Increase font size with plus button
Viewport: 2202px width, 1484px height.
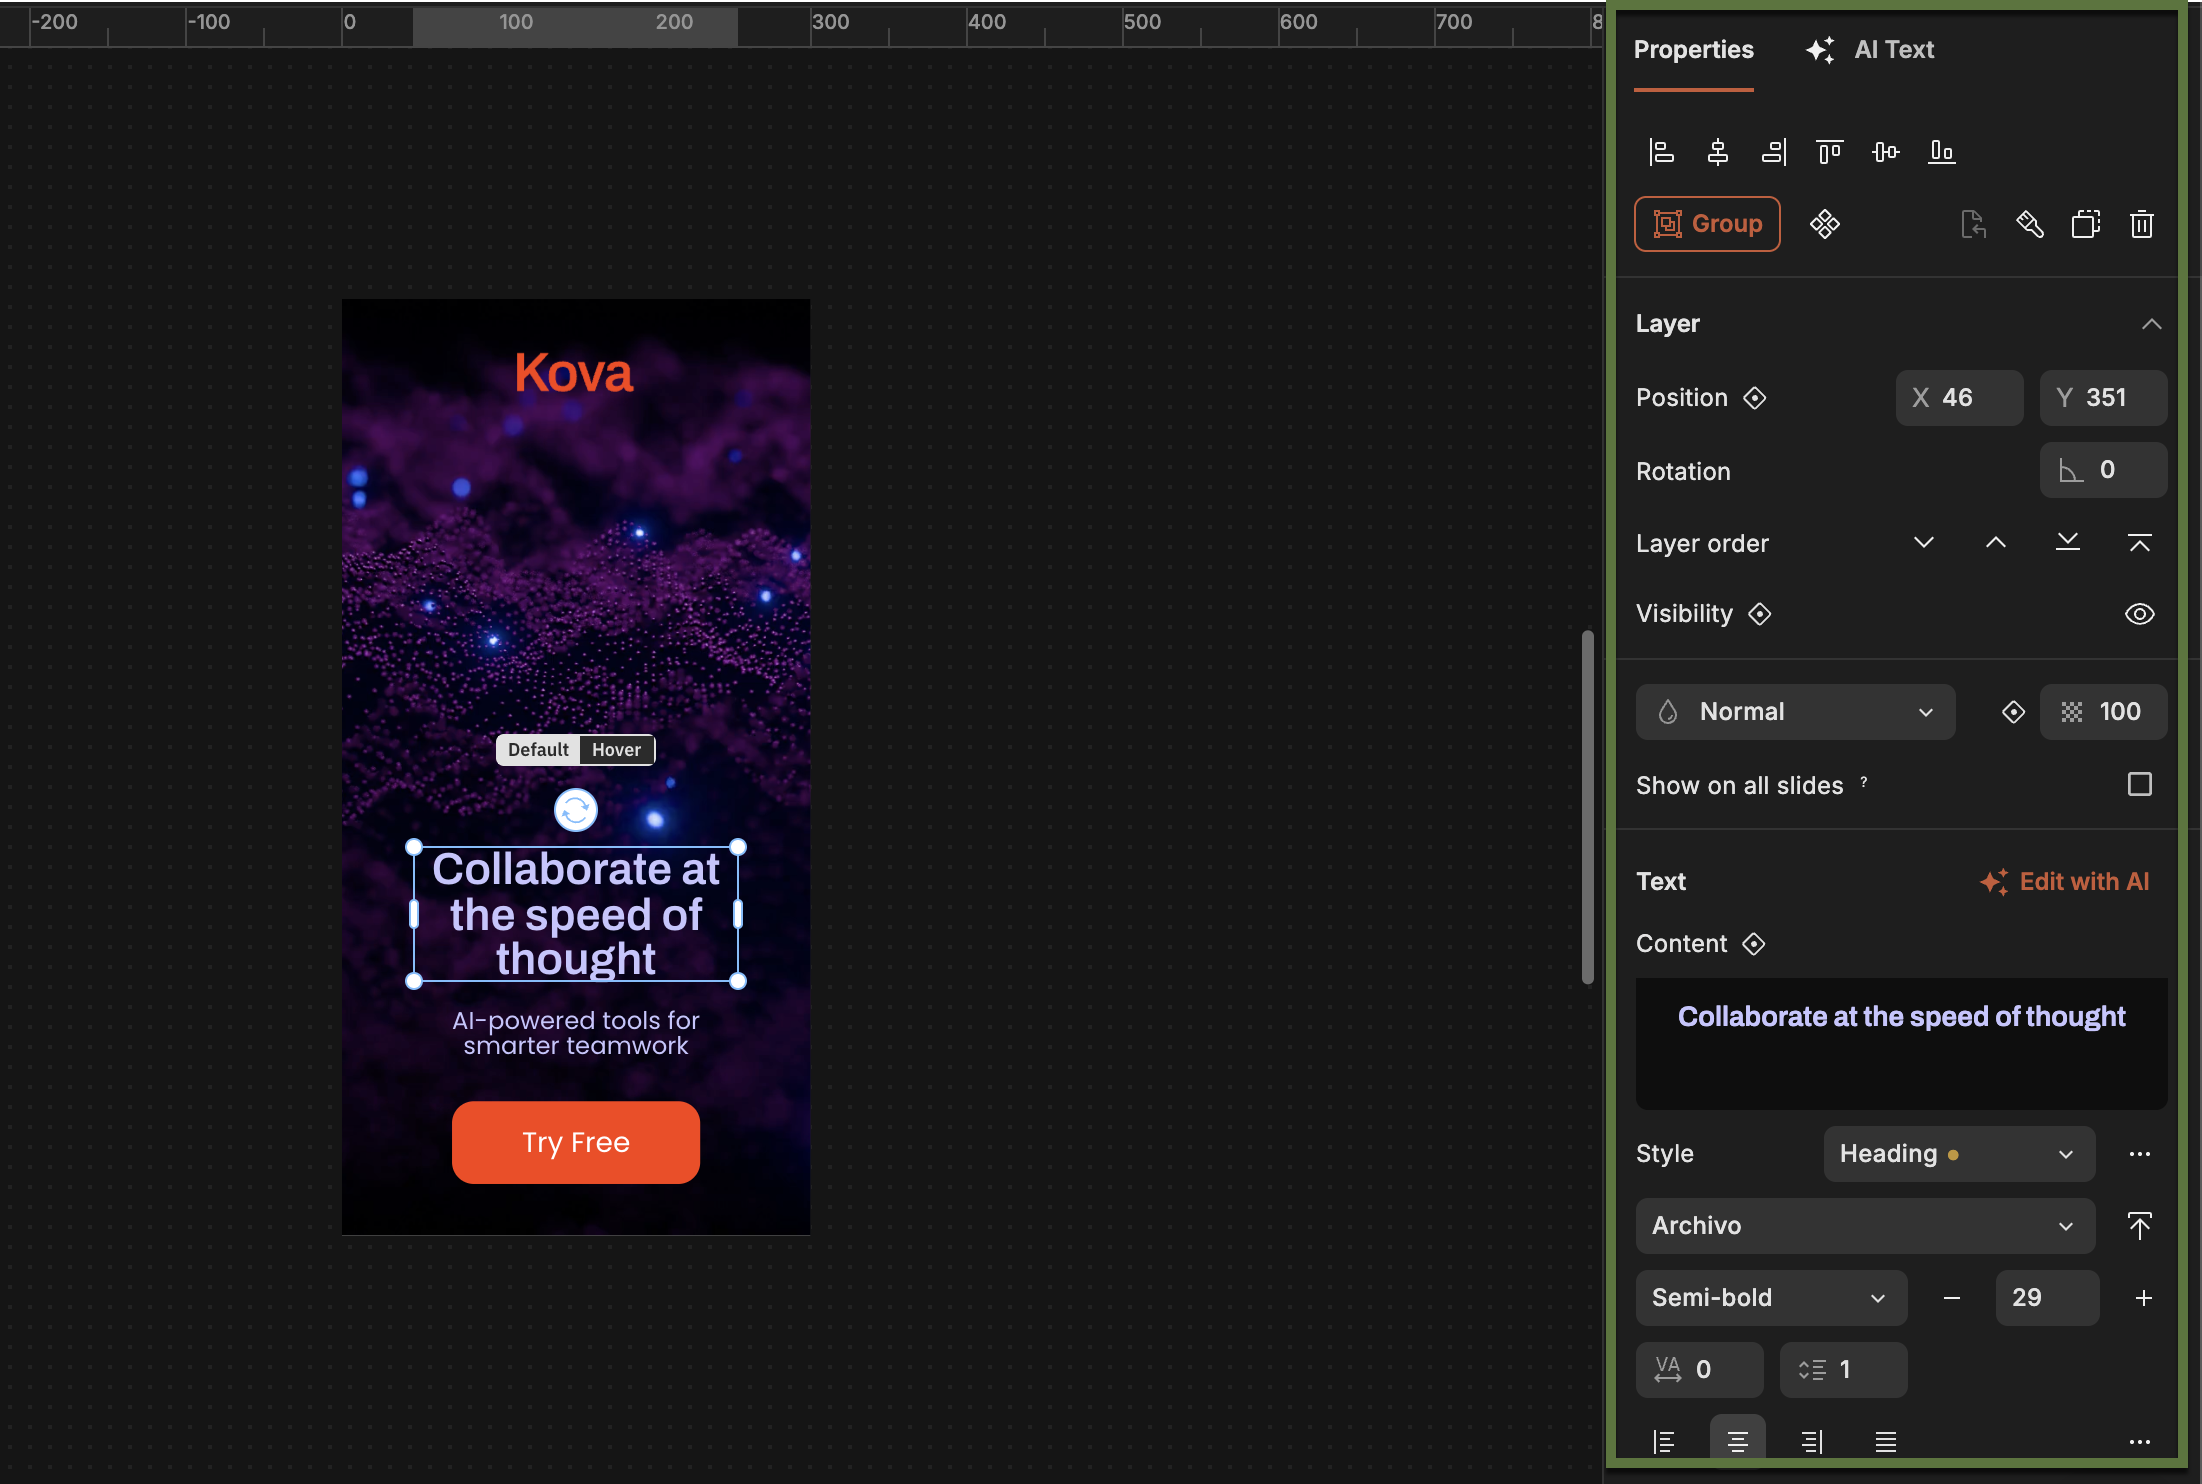tap(2143, 1298)
